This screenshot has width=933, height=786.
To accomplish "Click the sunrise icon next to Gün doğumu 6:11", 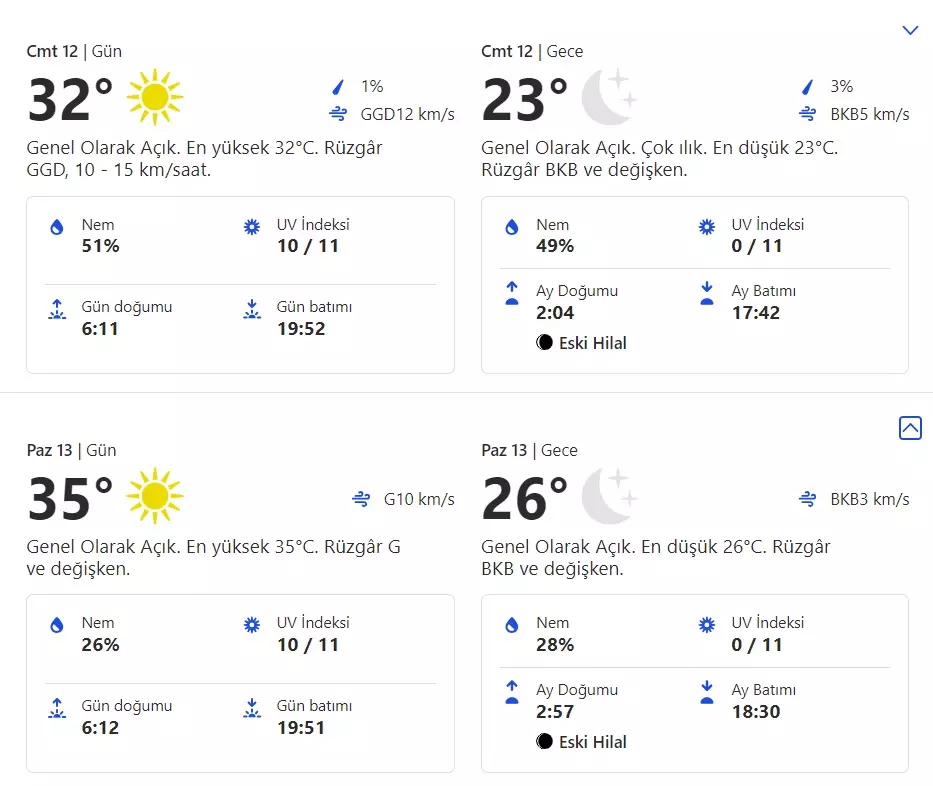I will point(57,309).
